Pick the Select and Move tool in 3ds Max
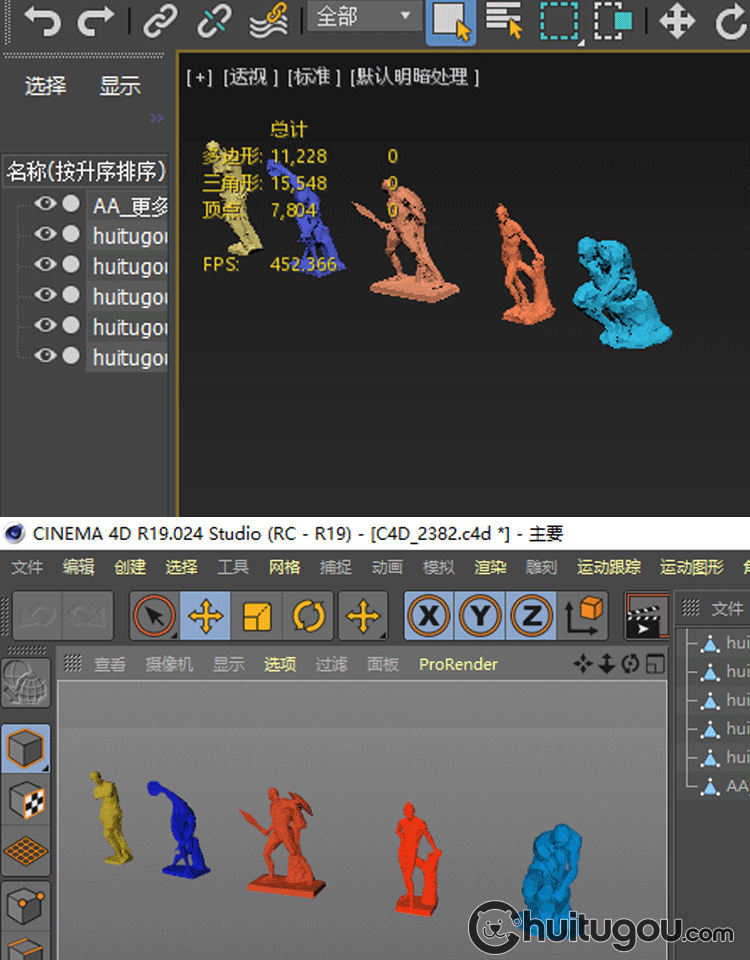 677,21
